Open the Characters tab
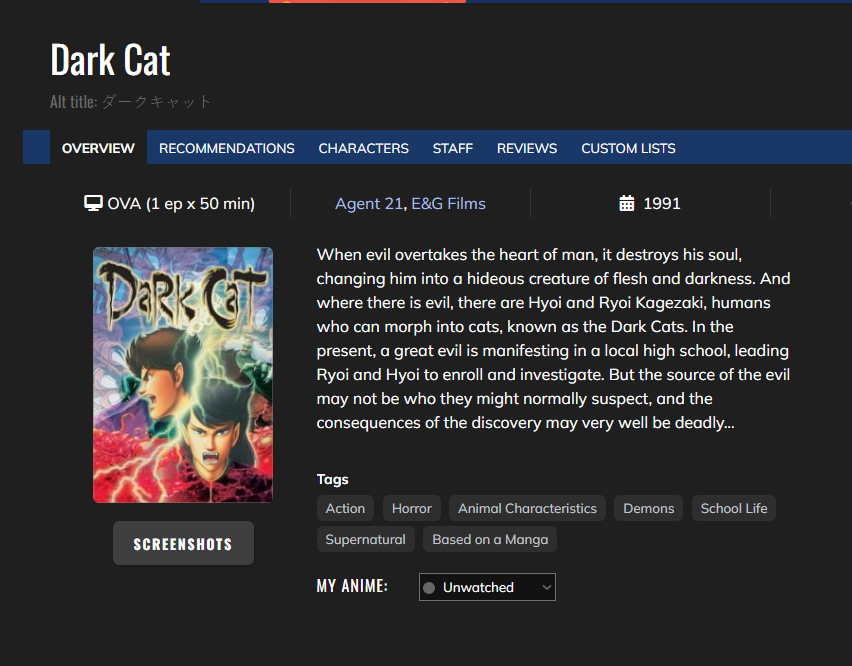The image size is (852, 666). click(363, 148)
